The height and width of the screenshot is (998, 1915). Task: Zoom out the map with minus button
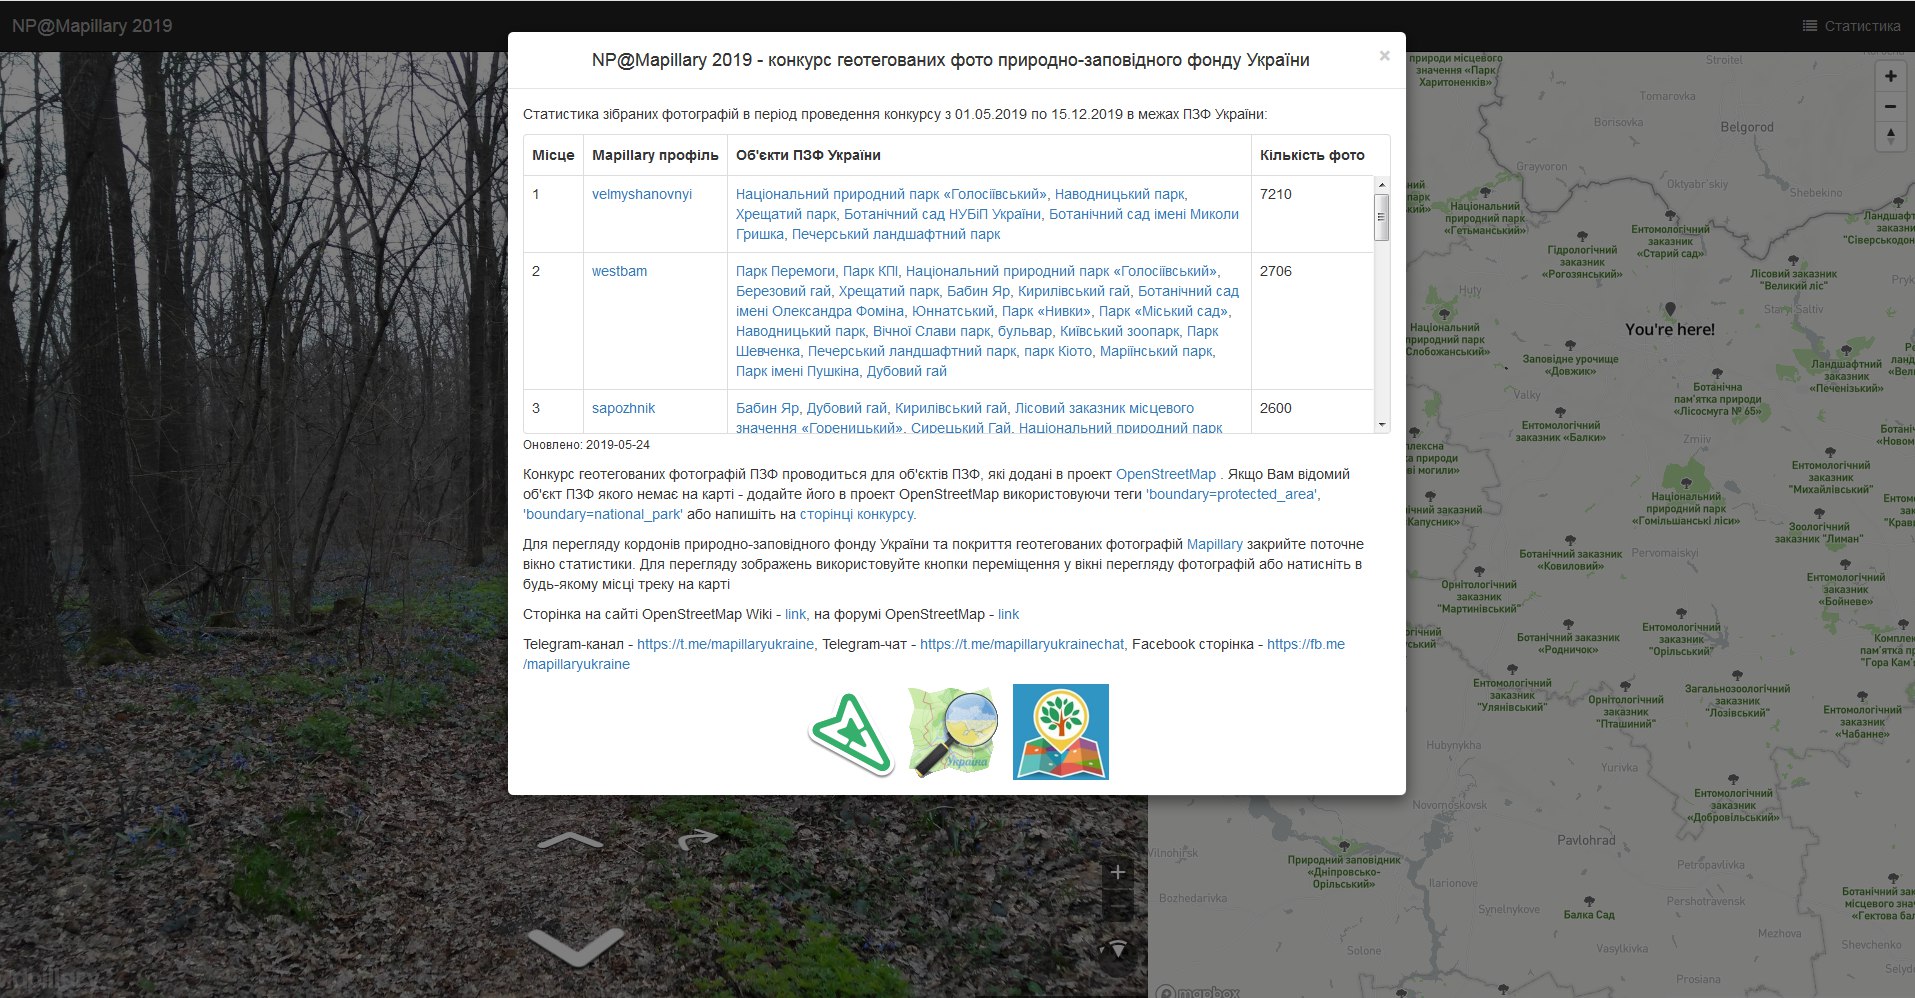[1890, 106]
